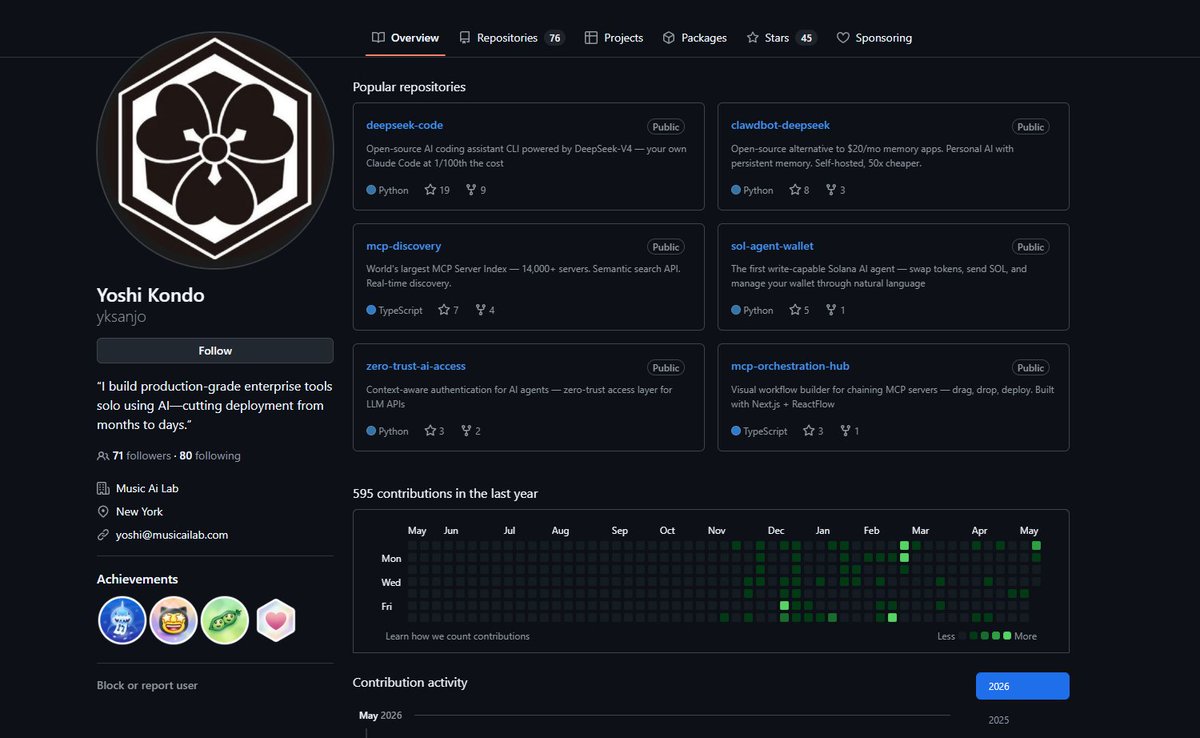Image resolution: width=1200 pixels, height=738 pixels.
Task: View forks of clawdbot-deepseek (3 forks)
Action: [x=835, y=190]
